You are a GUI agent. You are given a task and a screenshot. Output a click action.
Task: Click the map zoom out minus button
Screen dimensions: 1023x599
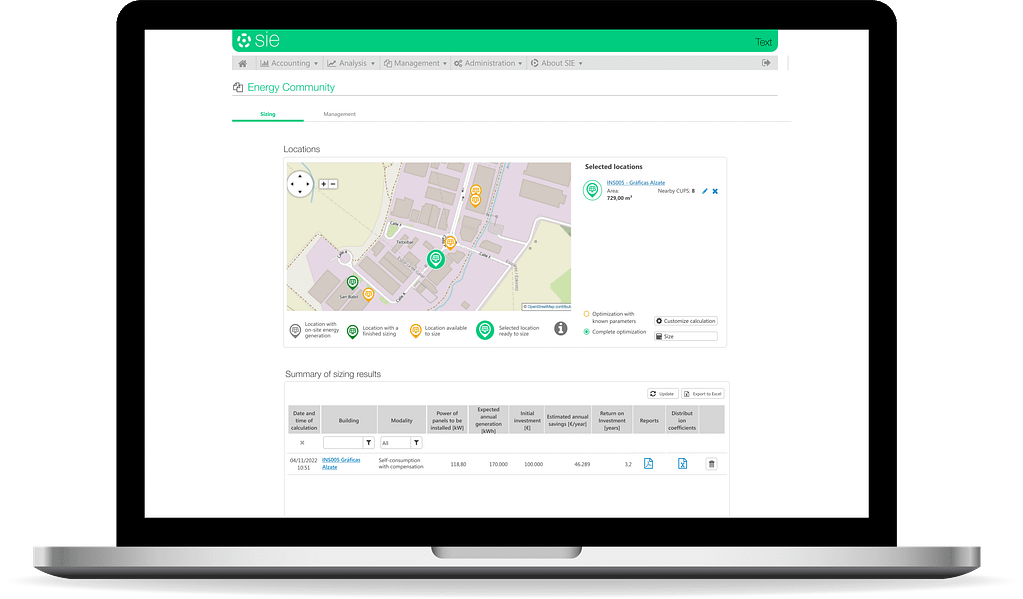333,184
